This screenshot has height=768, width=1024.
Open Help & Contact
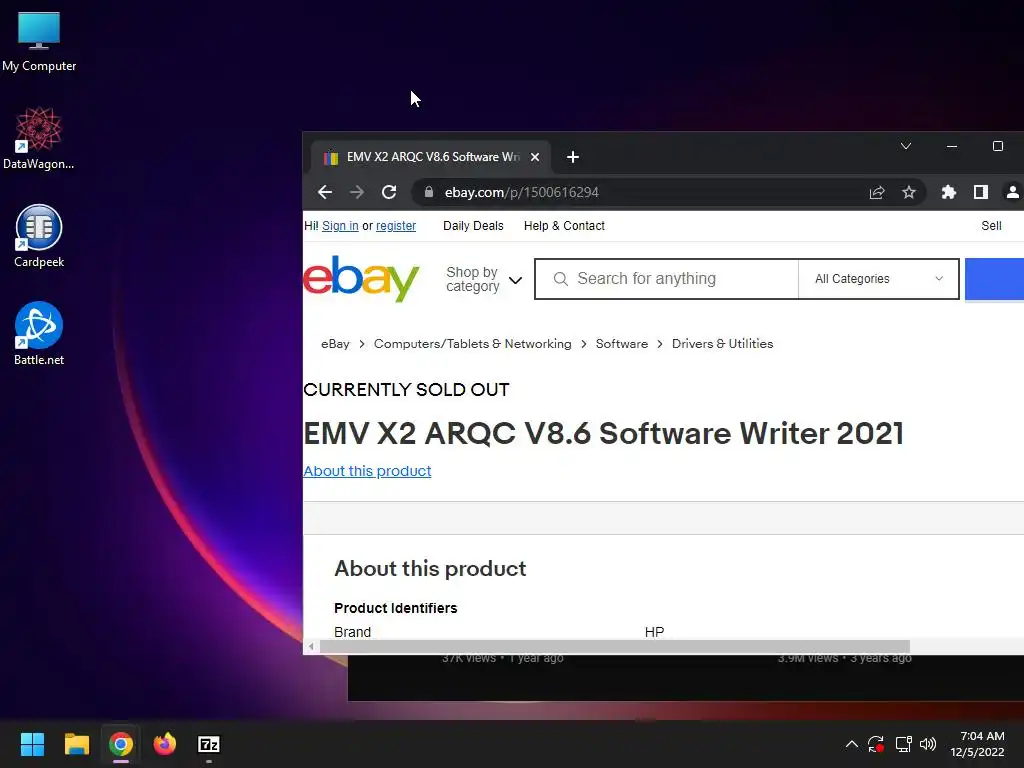click(x=564, y=226)
